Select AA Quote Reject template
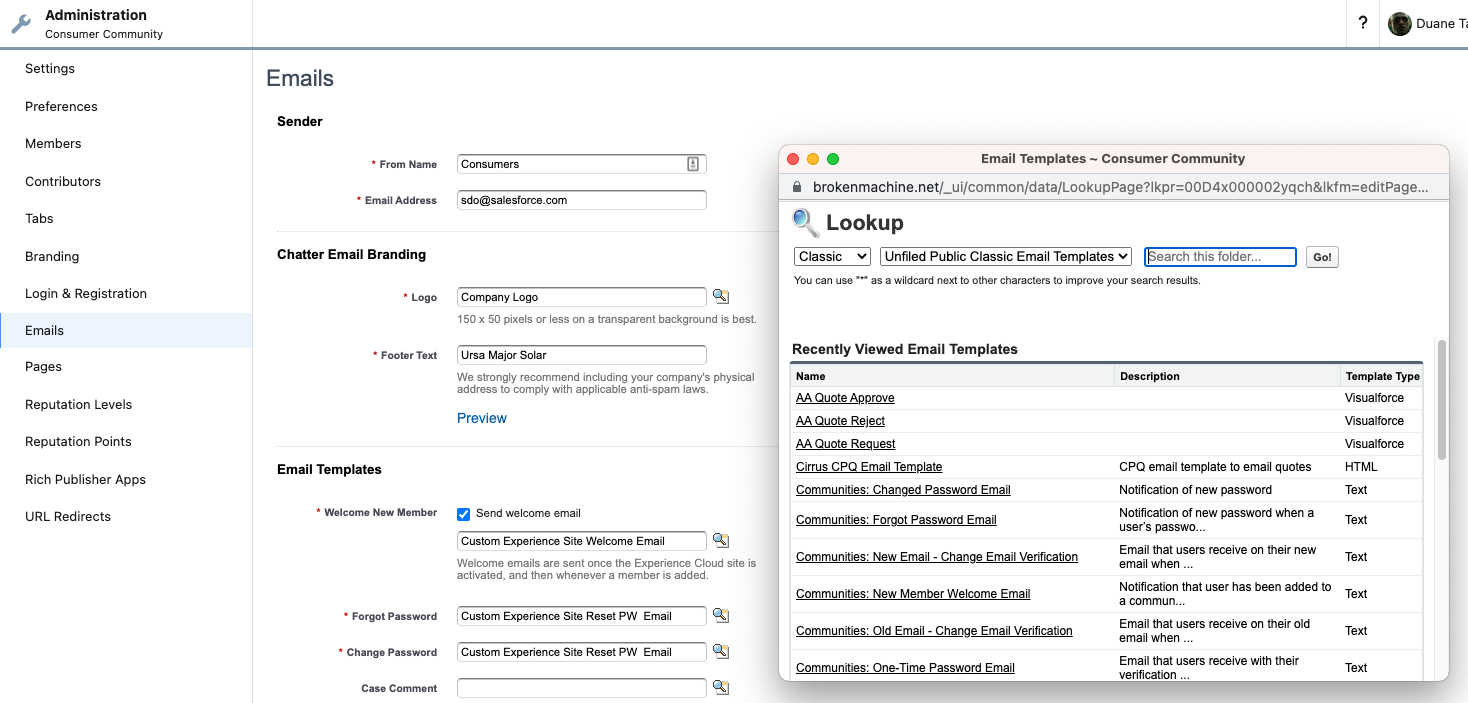Viewport: 1468px width, 703px height. pyautogui.click(x=840, y=421)
